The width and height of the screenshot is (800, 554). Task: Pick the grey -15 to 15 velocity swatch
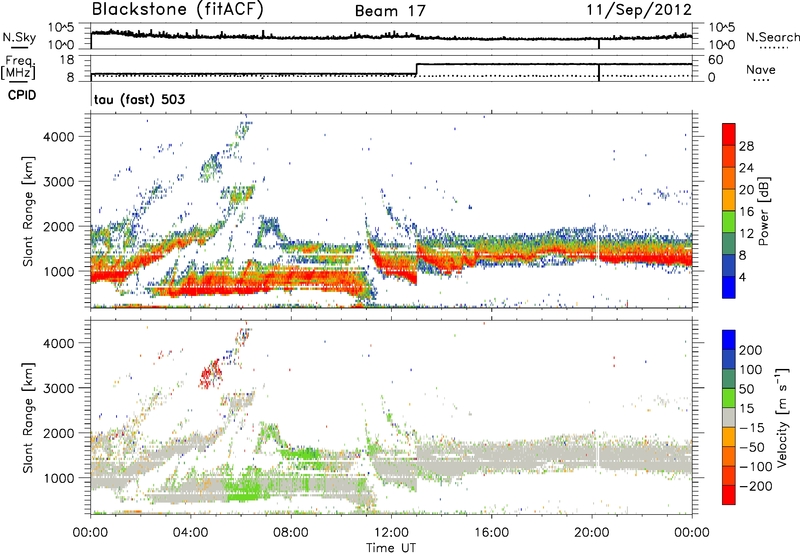[729, 417]
